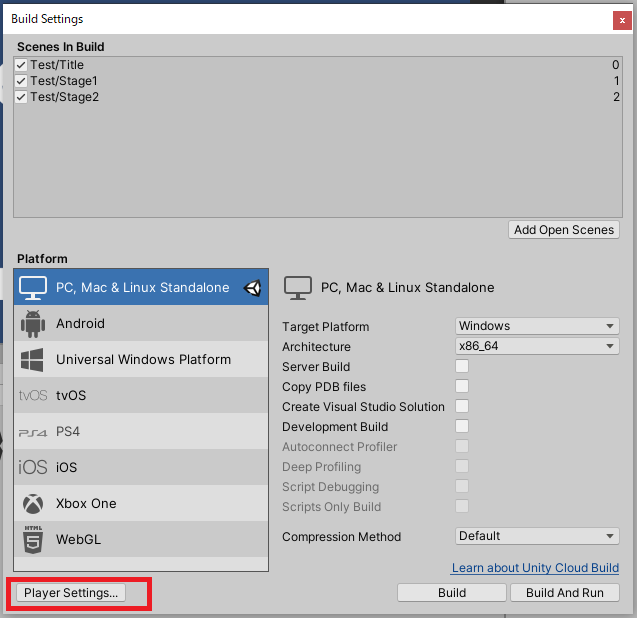Image resolution: width=637 pixels, height=618 pixels.
Task: Select the PC, Mac & Linux Standalone monitor icon
Action: click(x=33, y=288)
